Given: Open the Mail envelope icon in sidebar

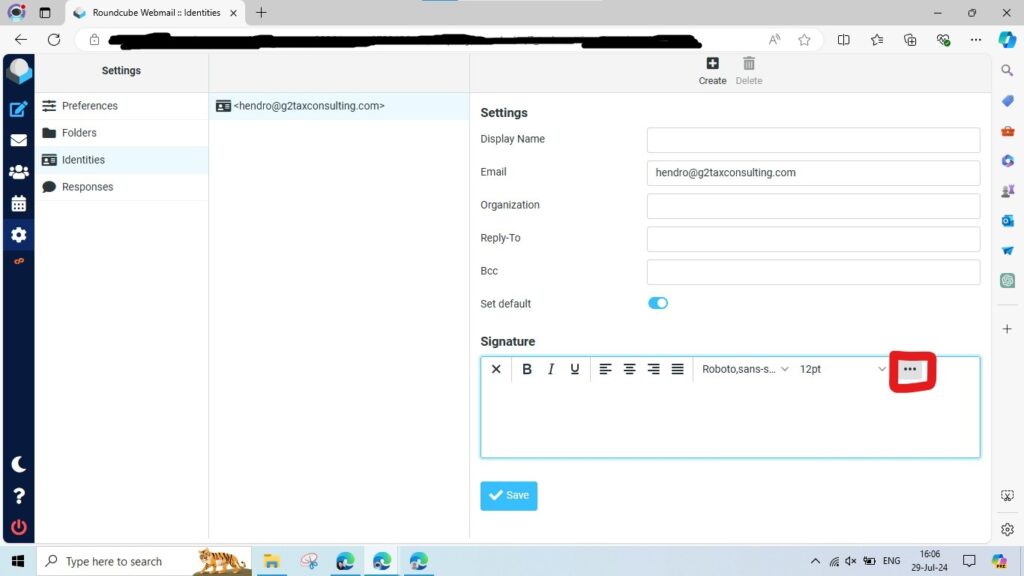Looking at the screenshot, I should click(18, 141).
